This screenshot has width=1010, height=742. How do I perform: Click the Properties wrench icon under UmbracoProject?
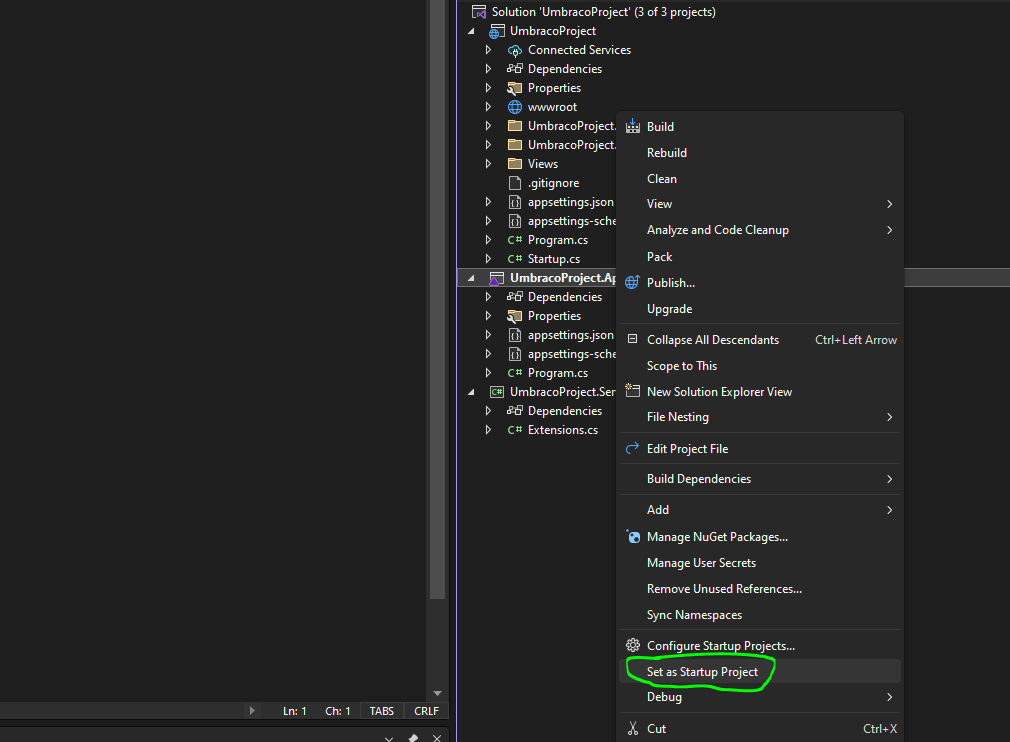click(515, 88)
